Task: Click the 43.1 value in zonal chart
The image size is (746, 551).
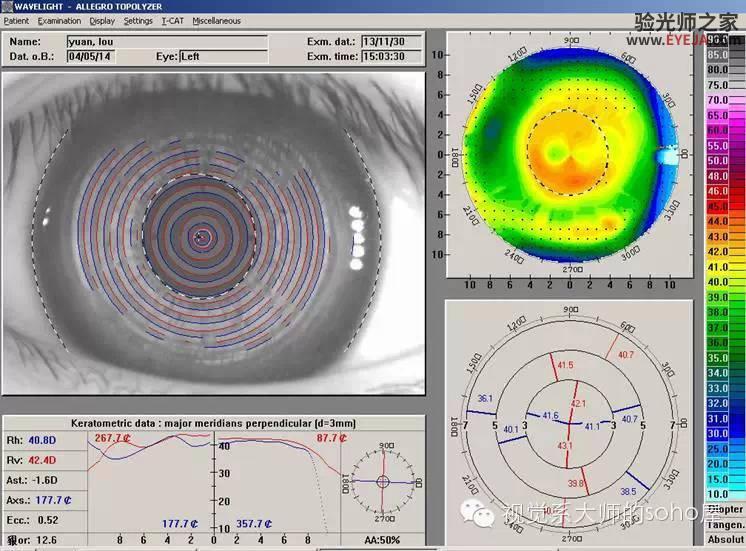Action: point(565,446)
